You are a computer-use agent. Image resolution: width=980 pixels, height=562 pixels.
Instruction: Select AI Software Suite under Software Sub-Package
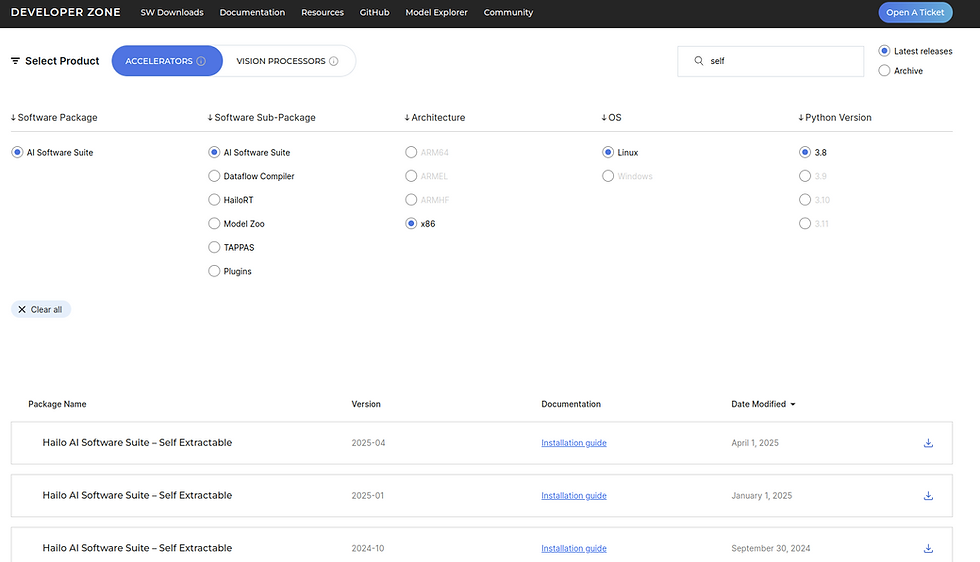214,153
